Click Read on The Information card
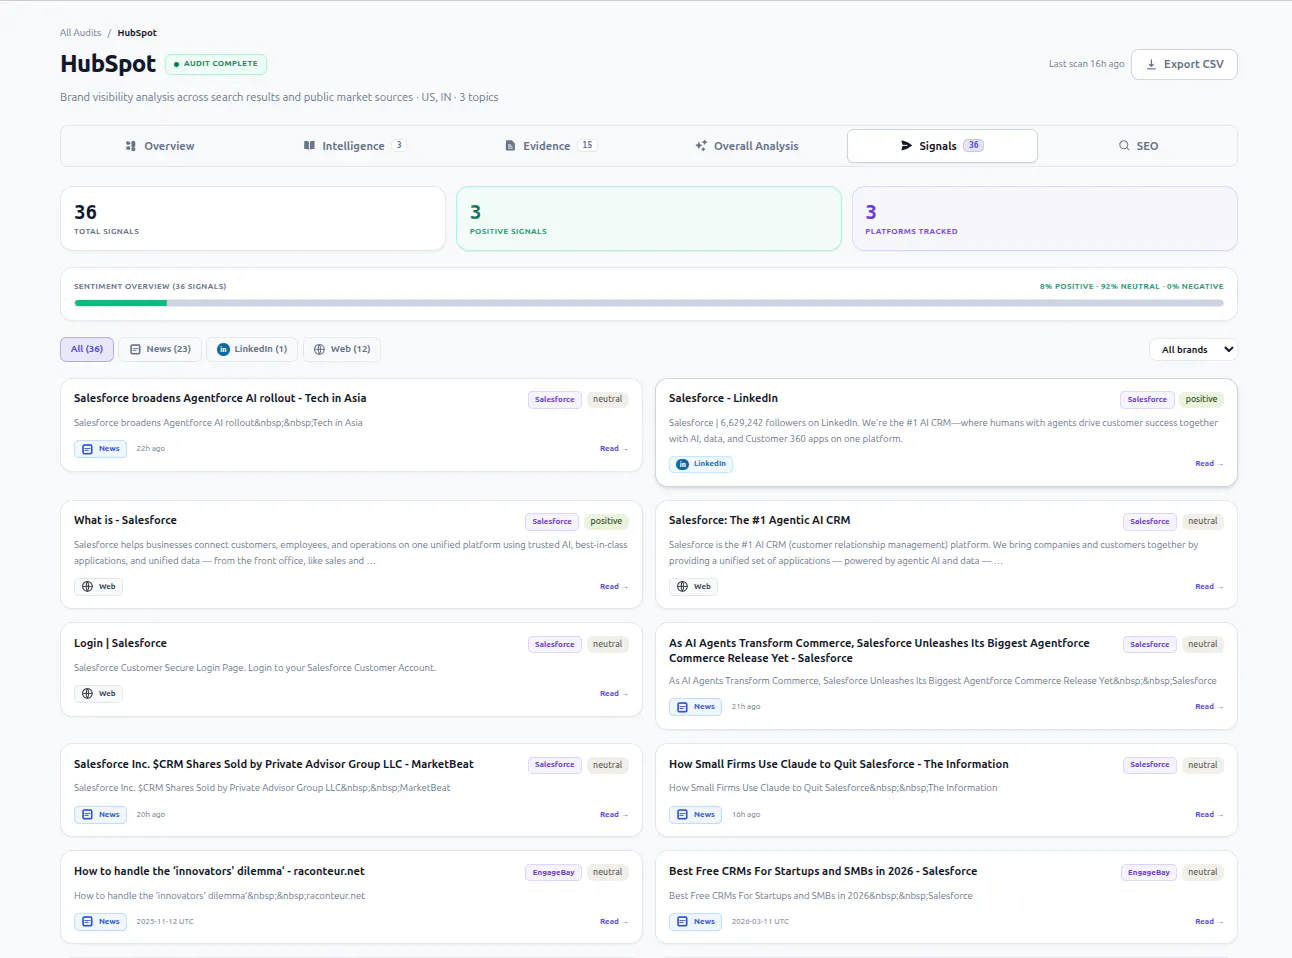This screenshot has width=1292, height=958. 1208,815
